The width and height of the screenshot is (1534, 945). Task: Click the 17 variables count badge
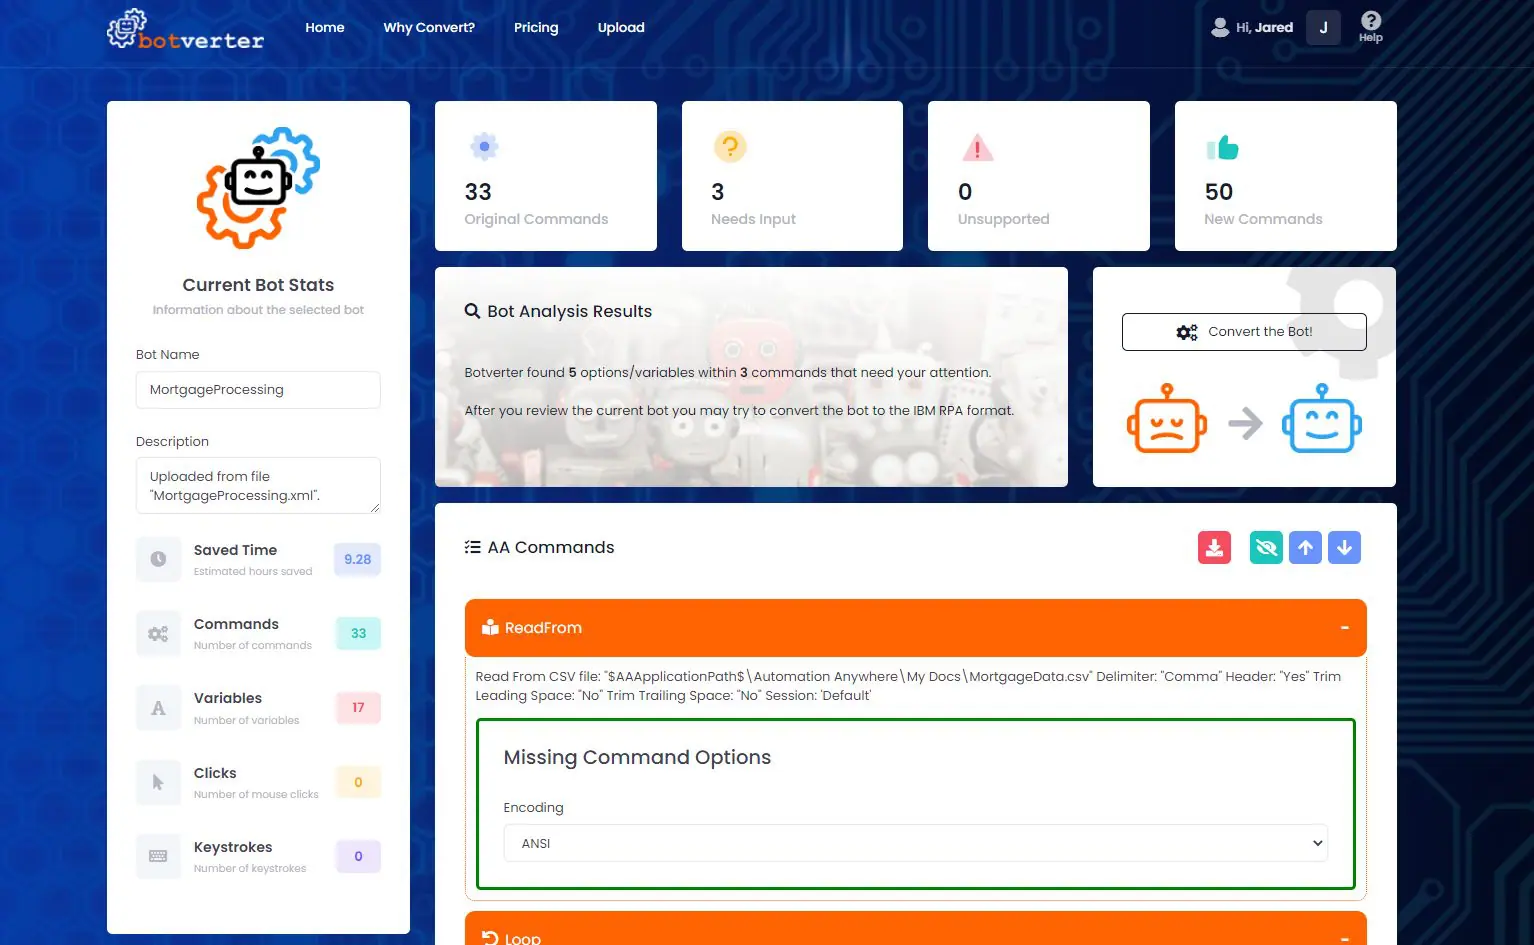(358, 708)
